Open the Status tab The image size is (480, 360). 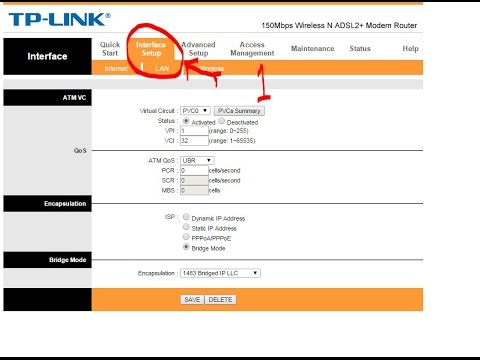point(360,49)
